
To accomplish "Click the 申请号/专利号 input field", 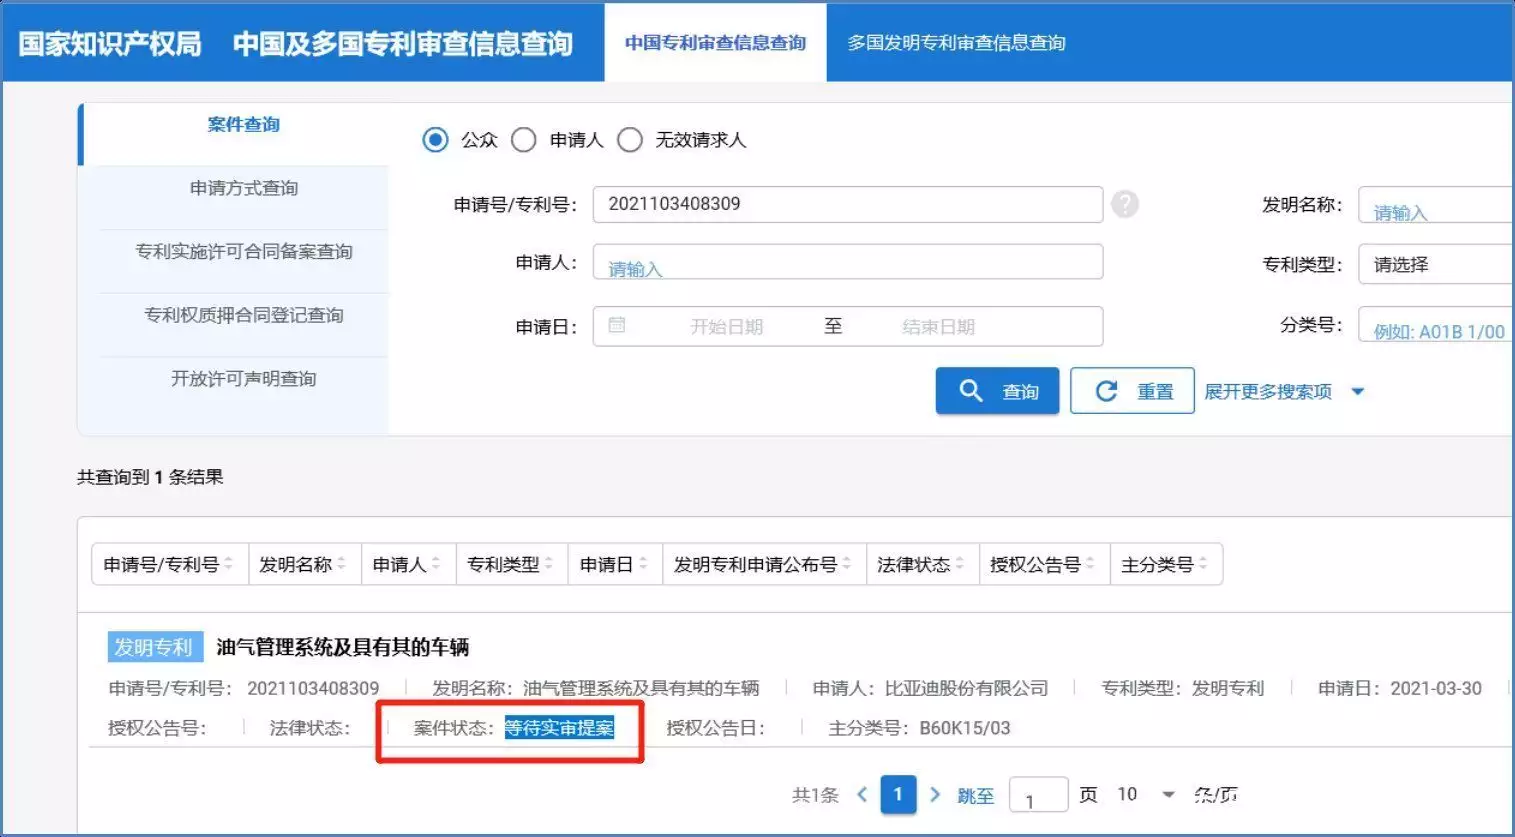I will point(847,204).
